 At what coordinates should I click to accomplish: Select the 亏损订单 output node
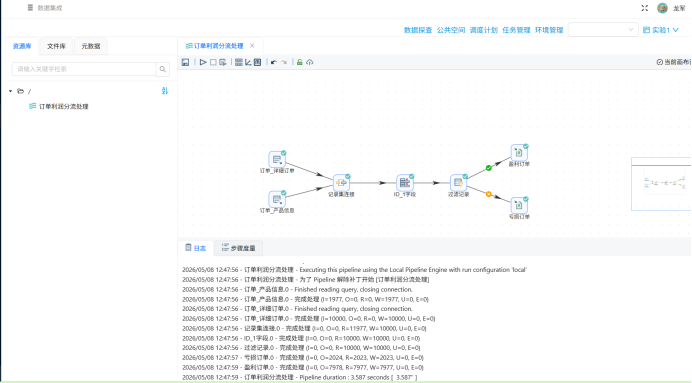[x=519, y=205]
